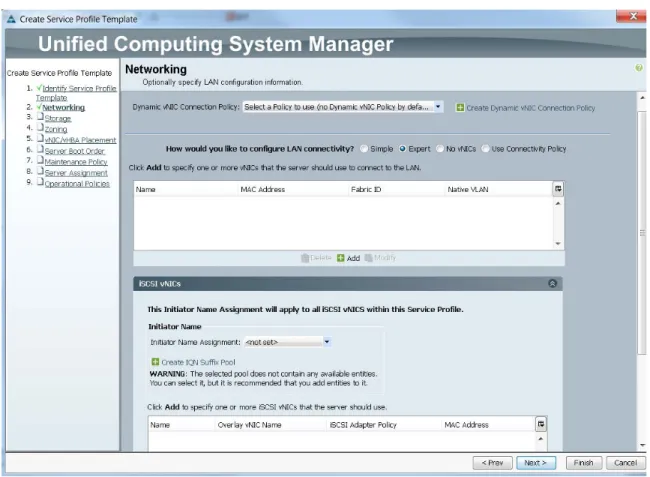The width and height of the screenshot is (650, 477).
Task: Open the vNIC/vHBA Placement step
Action: pyautogui.click(x=80, y=140)
